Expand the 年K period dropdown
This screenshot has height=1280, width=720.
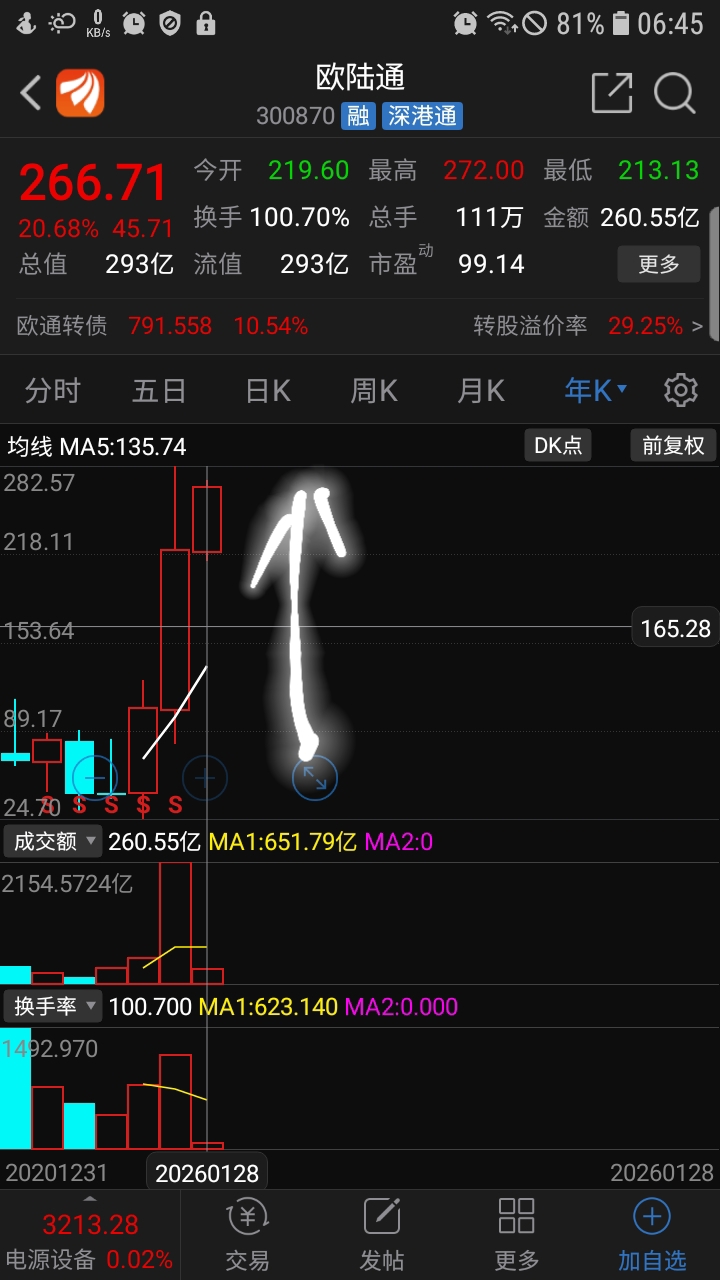click(x=595, y=390)
